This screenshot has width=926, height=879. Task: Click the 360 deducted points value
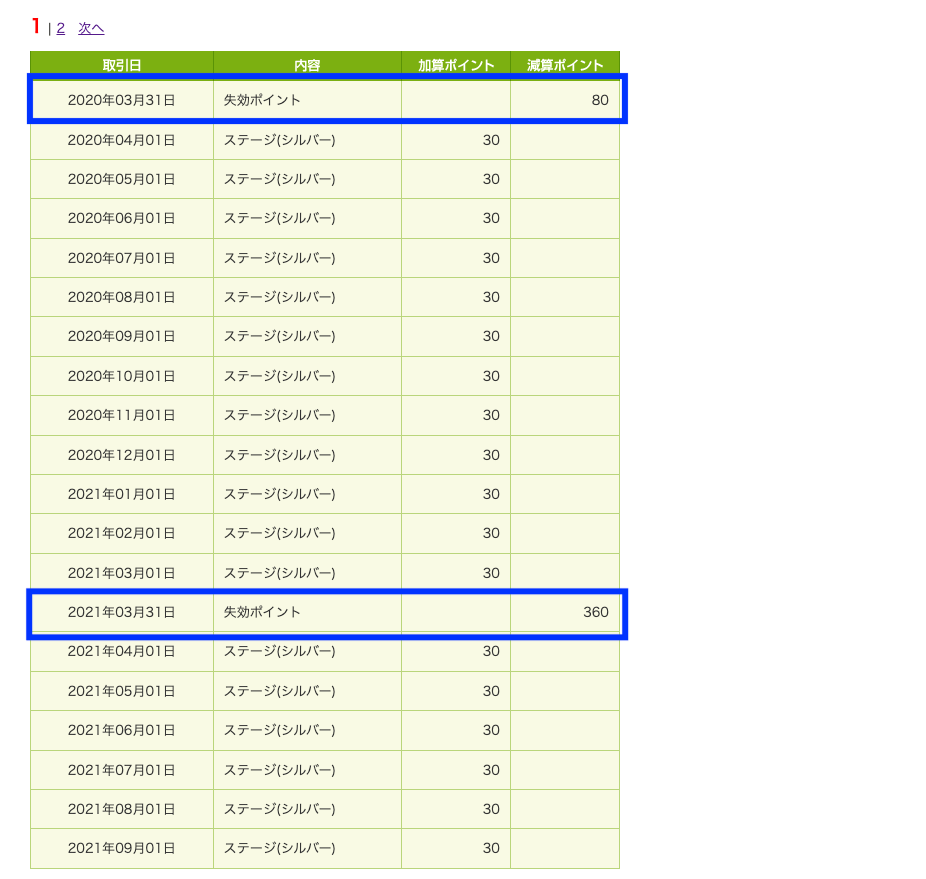coord(595,612)
